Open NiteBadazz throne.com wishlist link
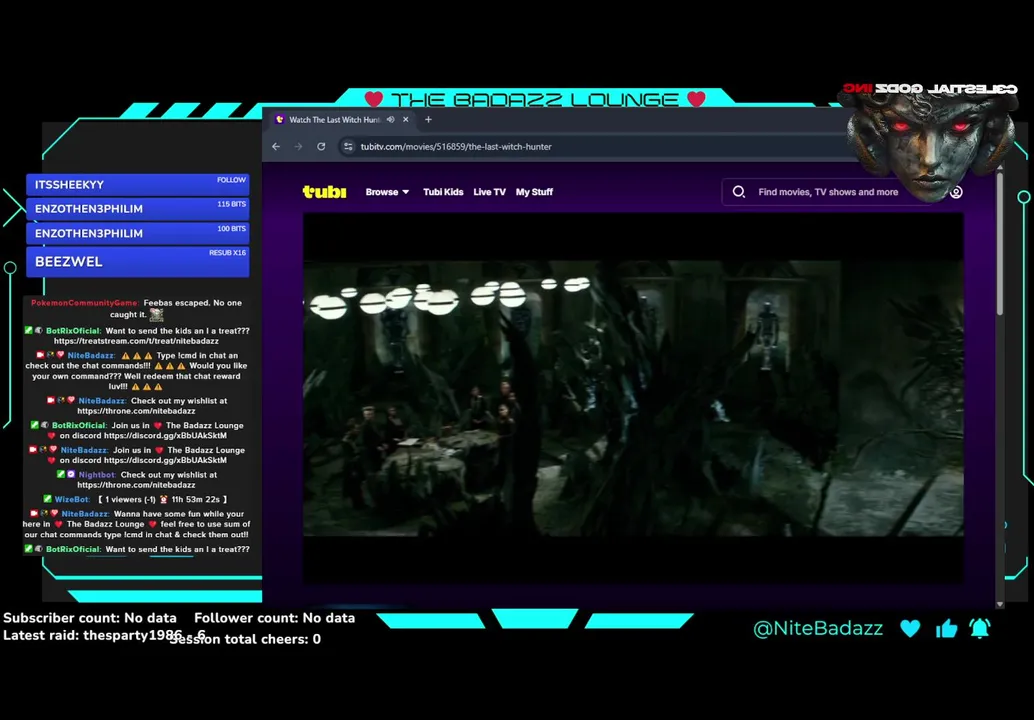This screenshot has height=720, width=1034. click(136, 411)
